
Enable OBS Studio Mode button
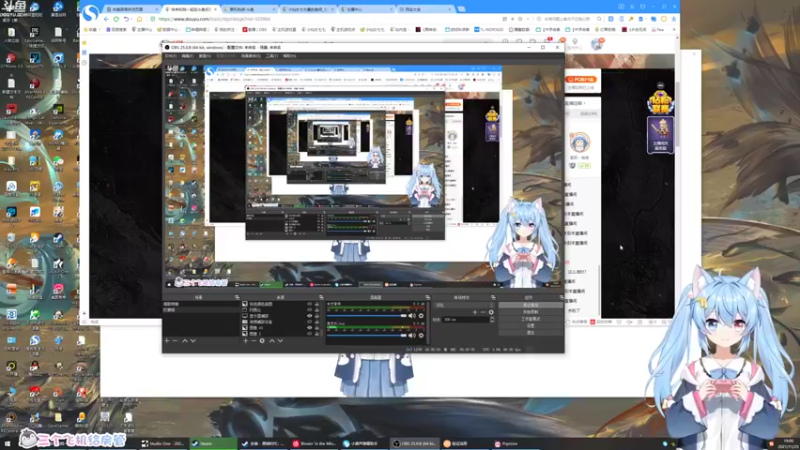[531, 319]
